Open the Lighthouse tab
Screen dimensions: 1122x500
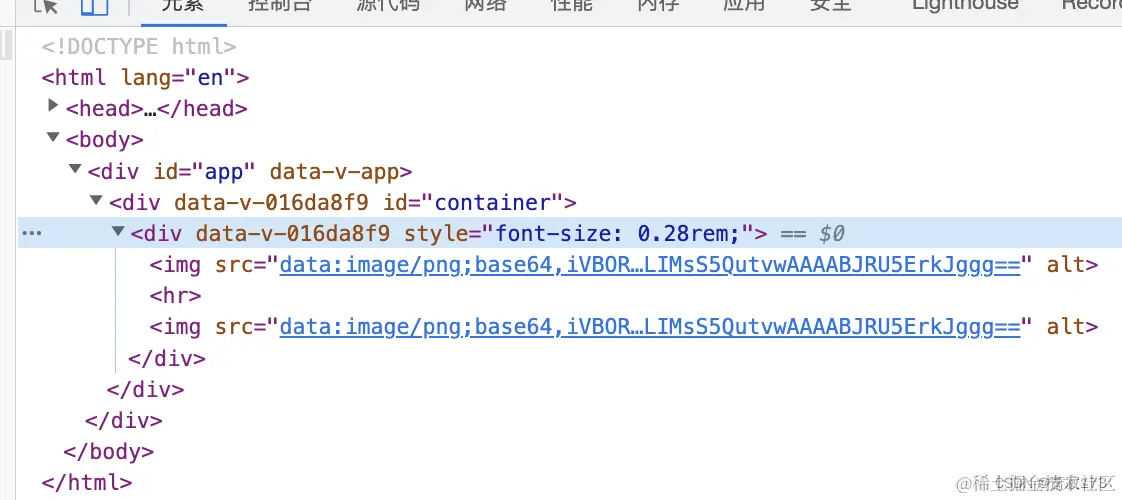[965, 4]
